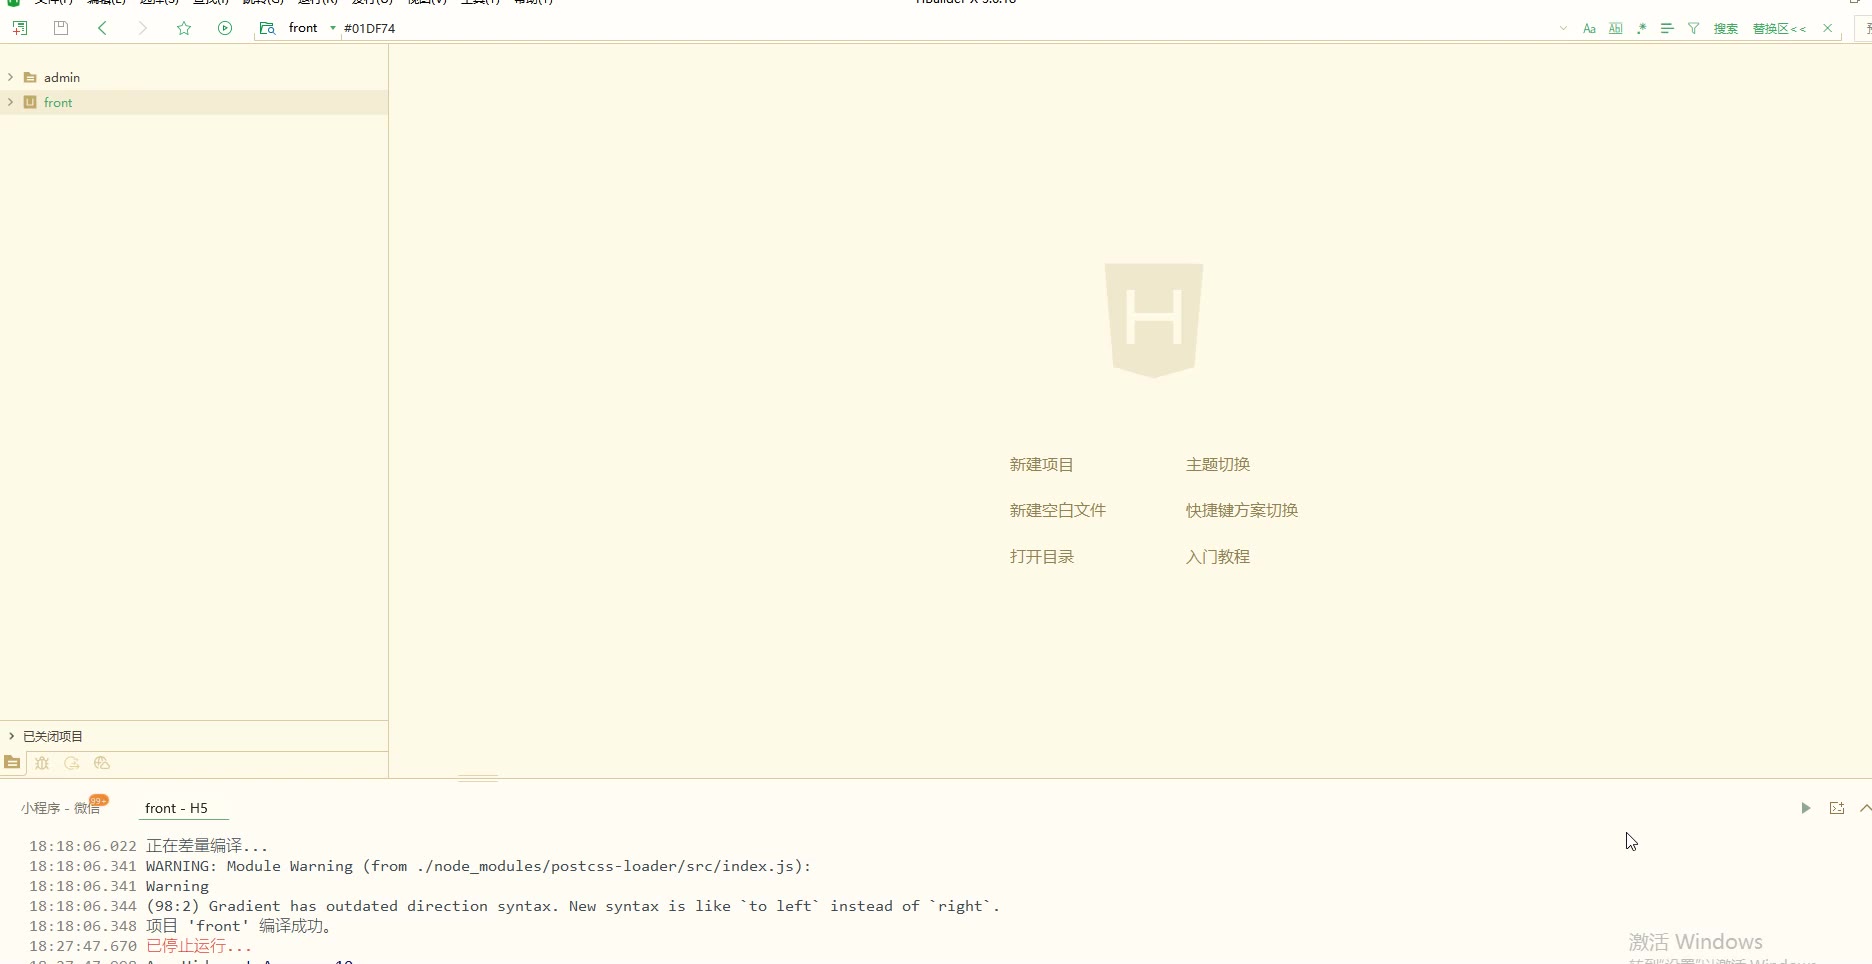Click the console export/pop-out icon

(x=1837, y=808)
